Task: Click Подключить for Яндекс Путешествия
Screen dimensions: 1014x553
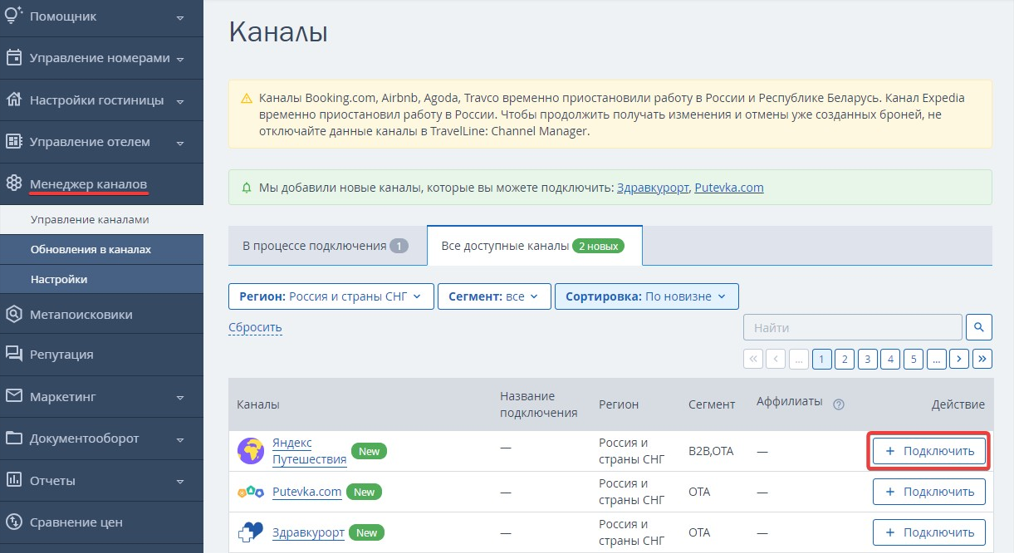Action: 929,451
